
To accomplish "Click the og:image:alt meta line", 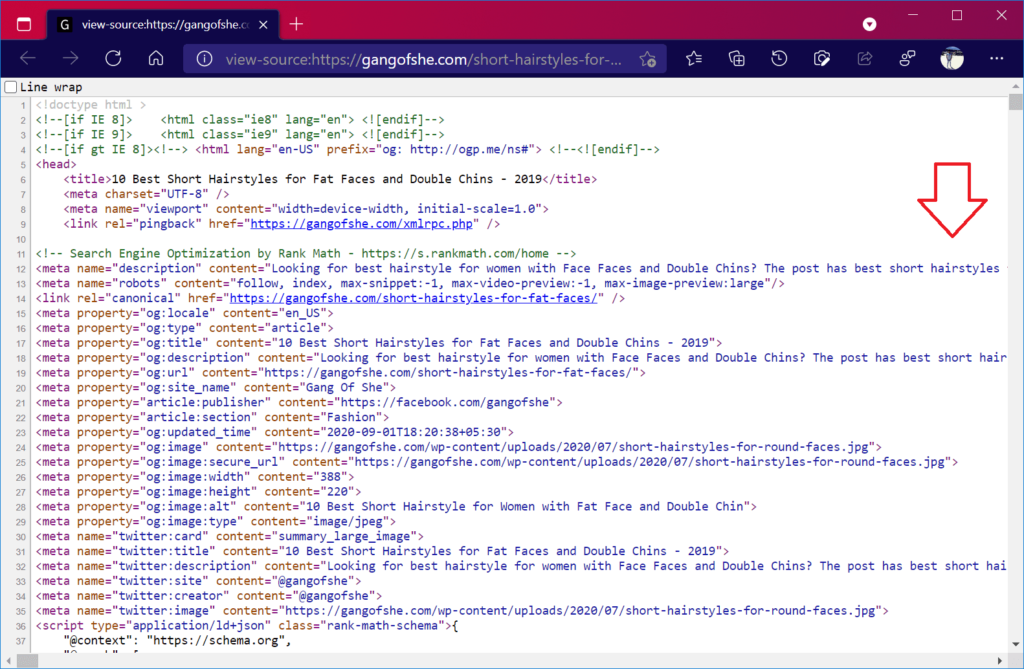I will click(396, 506).
